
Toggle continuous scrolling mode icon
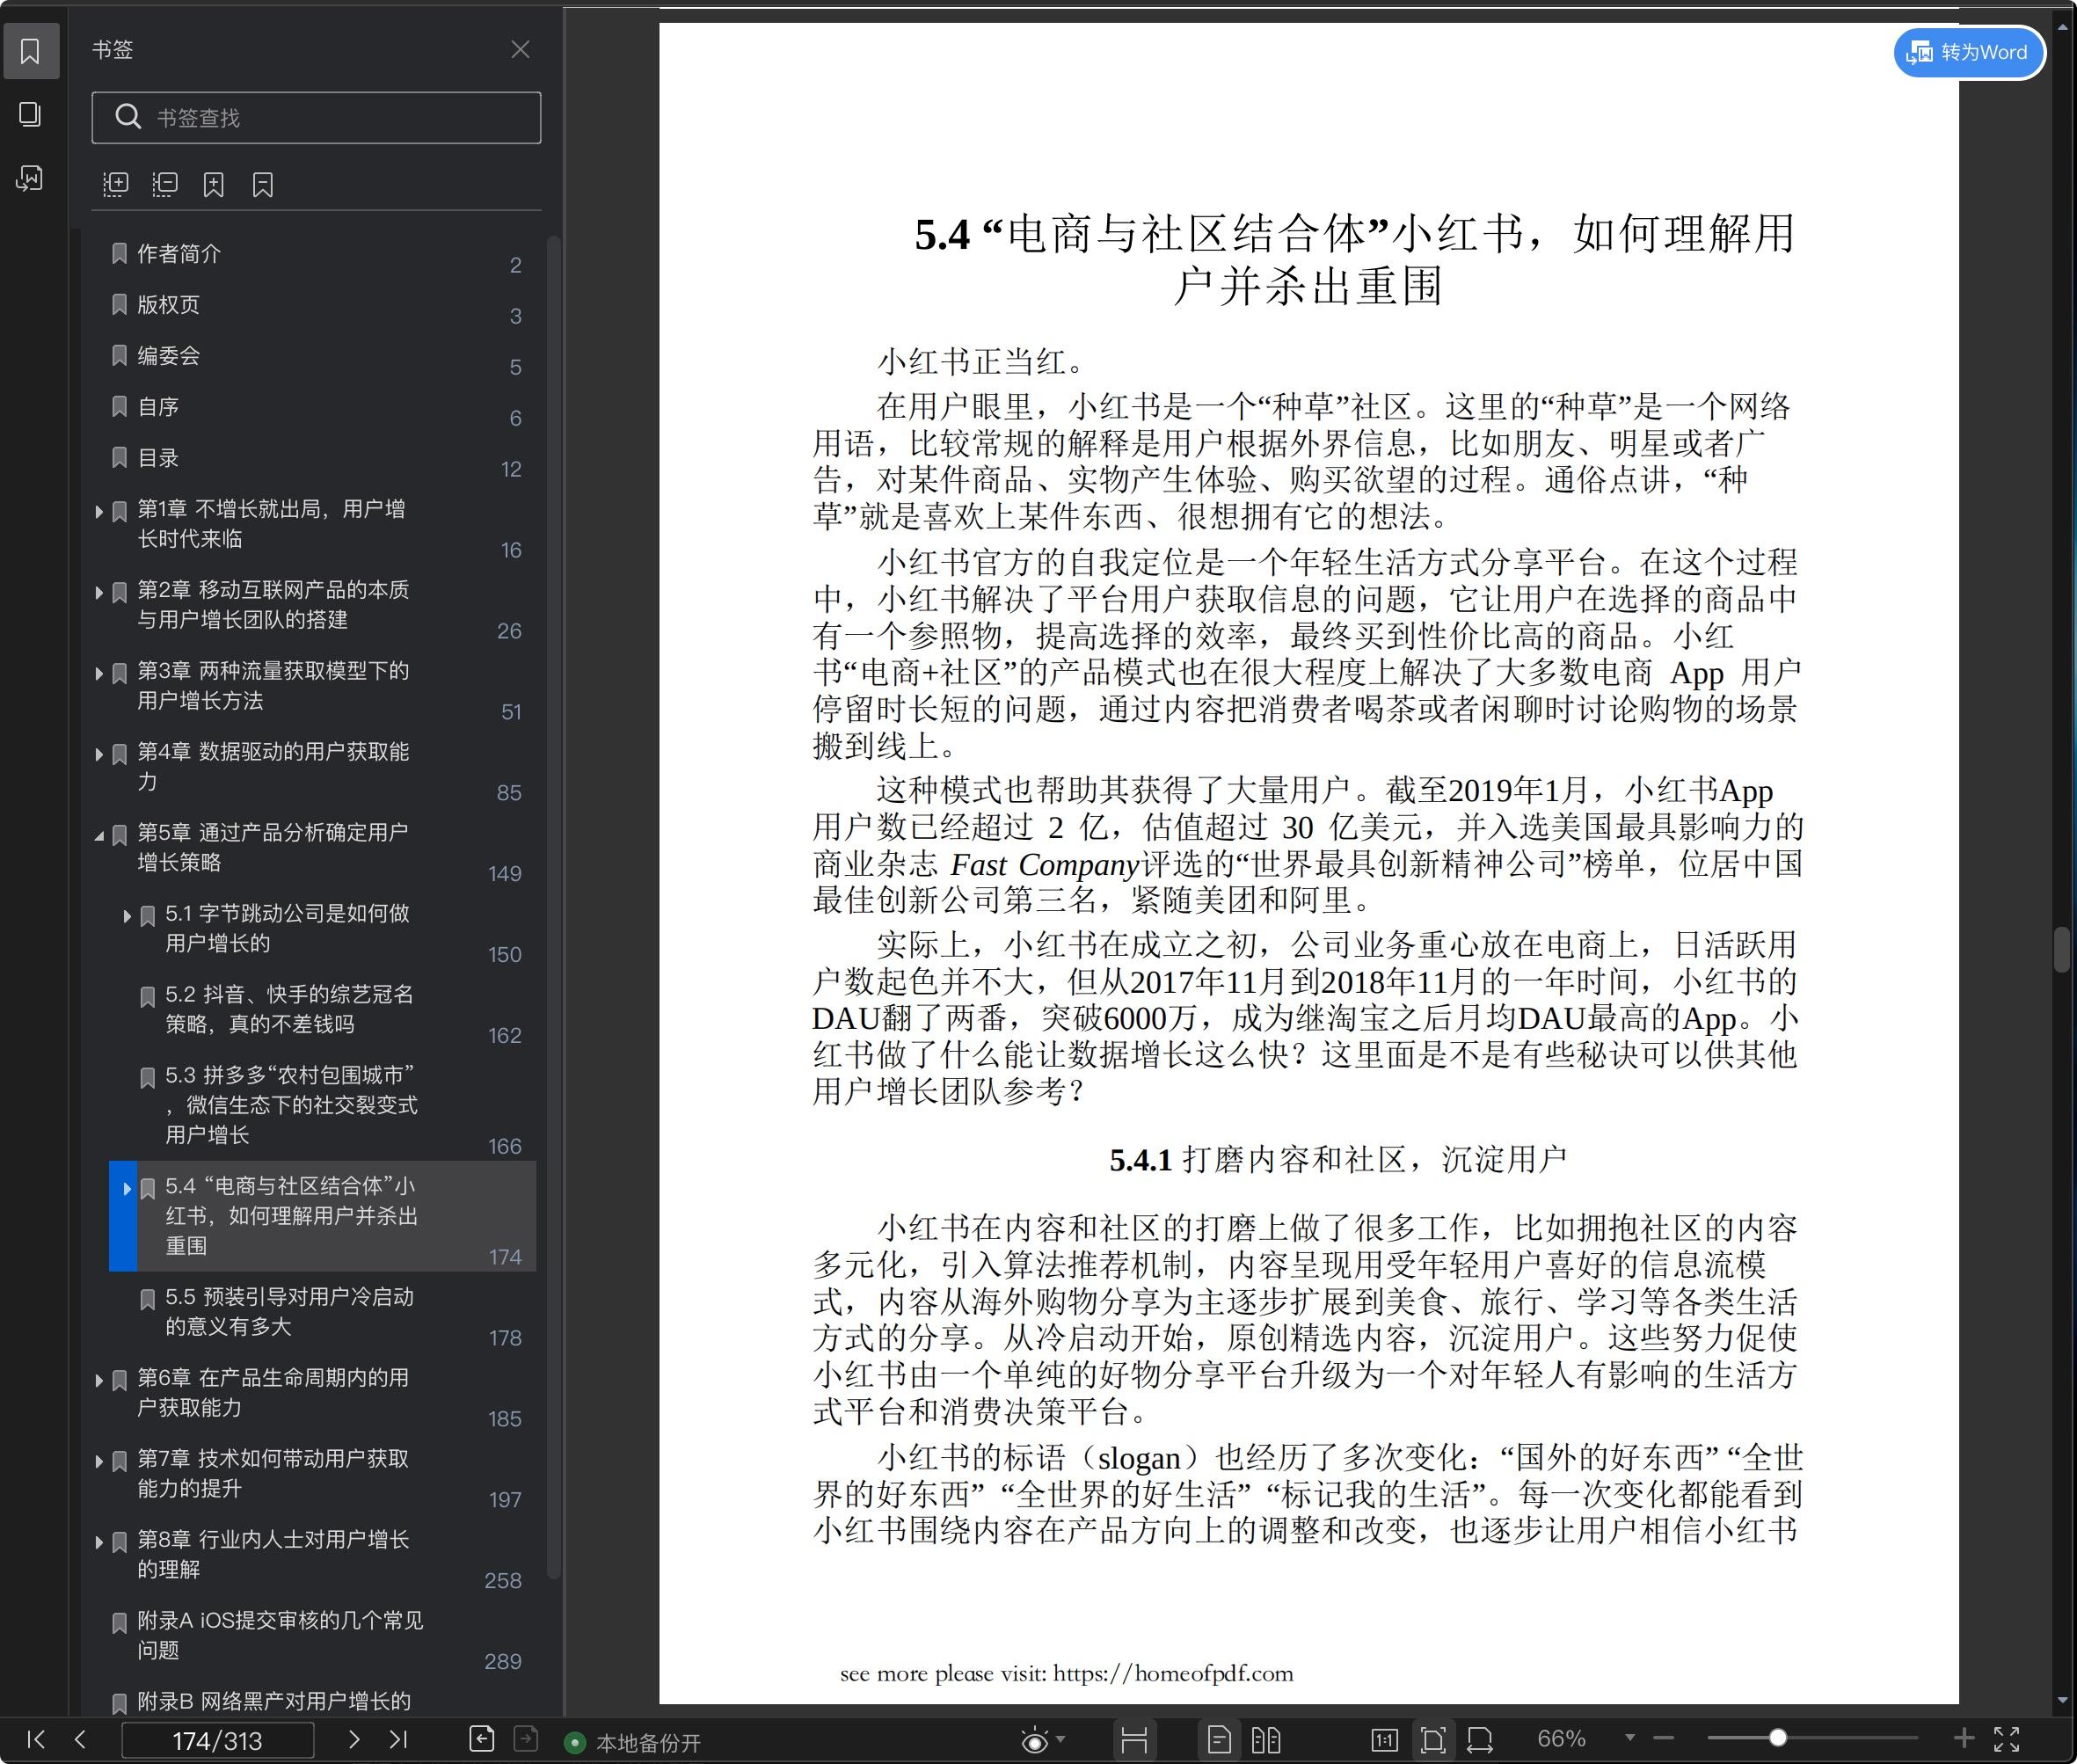click(x=1134, y=1740)
